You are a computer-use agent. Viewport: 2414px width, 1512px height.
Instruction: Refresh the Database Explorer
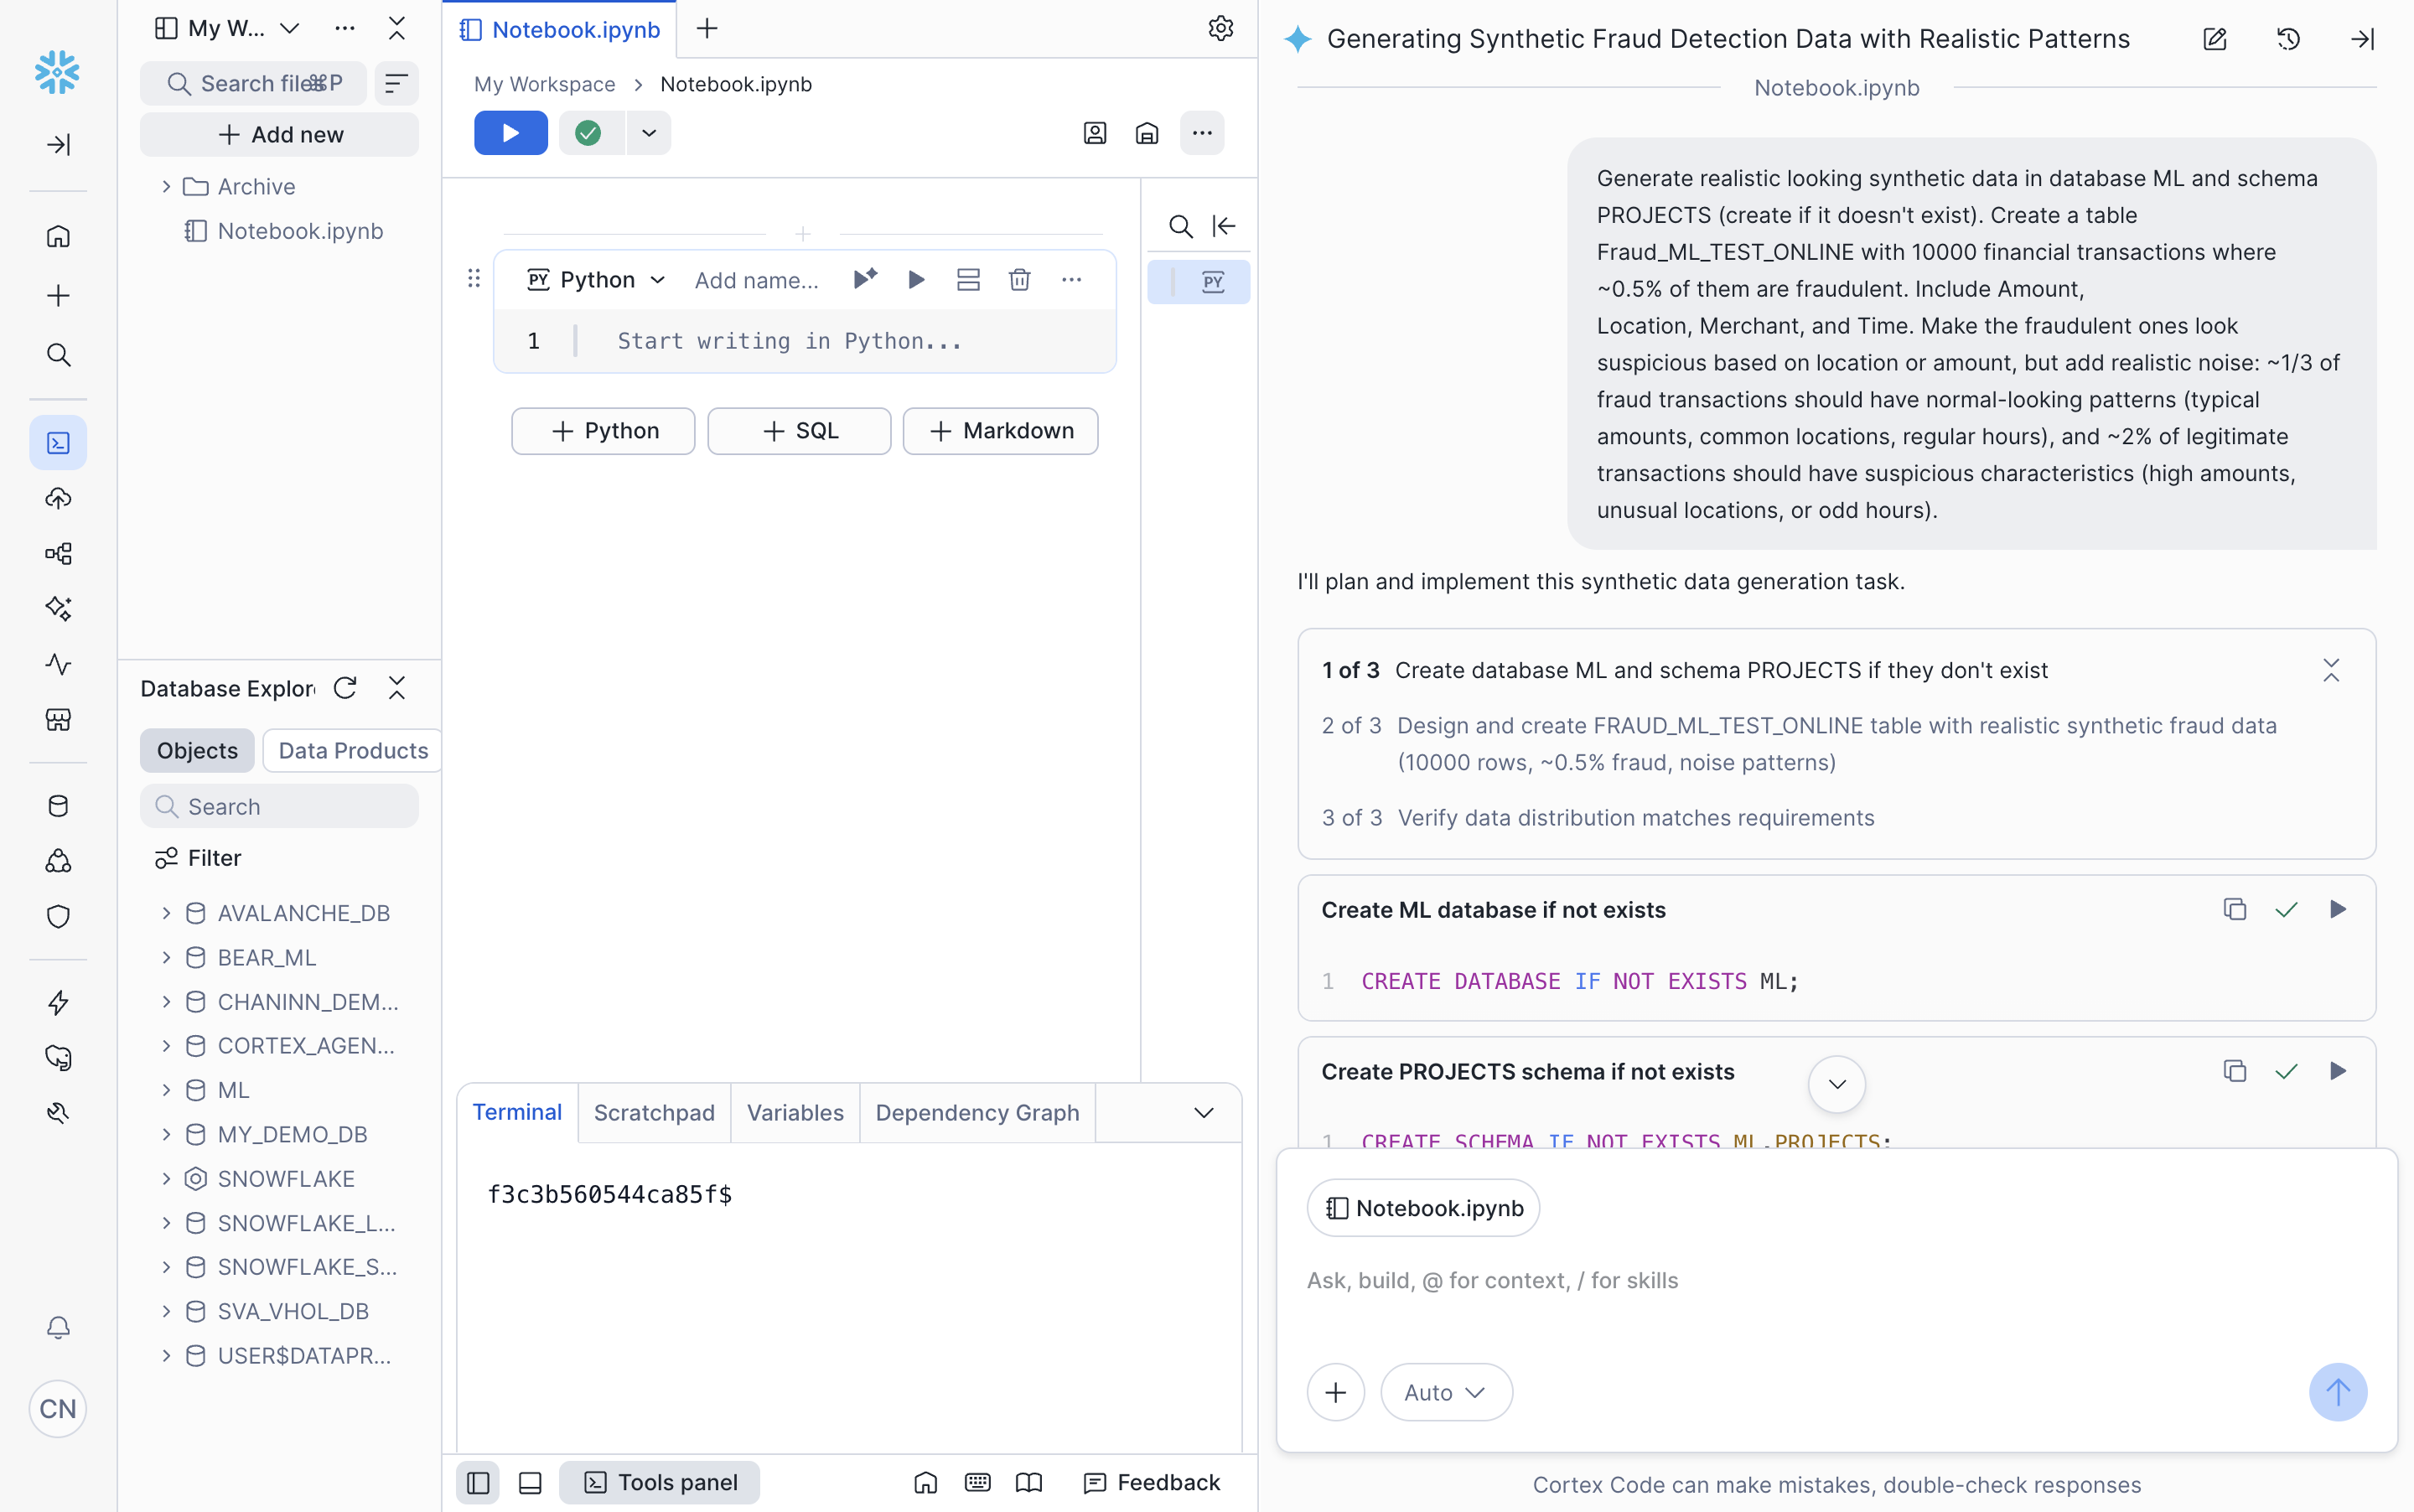click(x=345, y=688)
